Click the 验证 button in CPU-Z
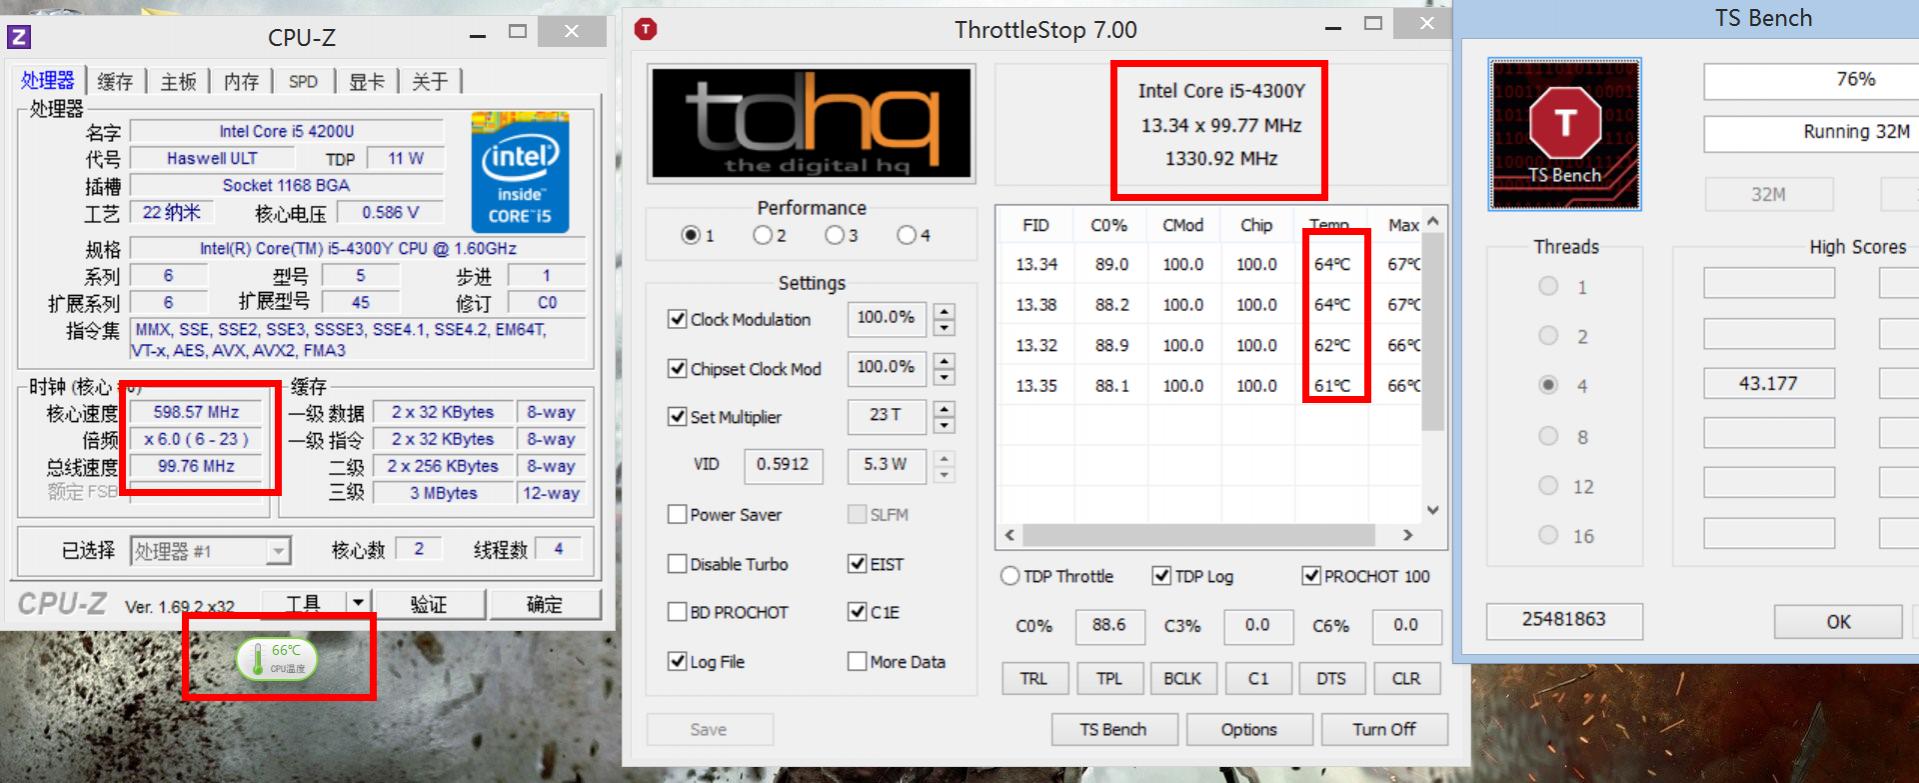Screen dimensions: 1919x783 click(x=430, y=604)
